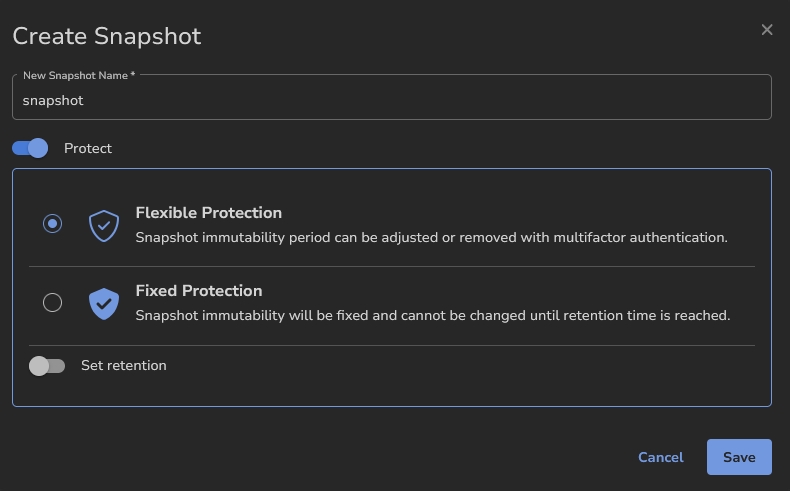
Task: Place cursor on the typed 'snapshot' text
Action: click(x=53, y=101)
